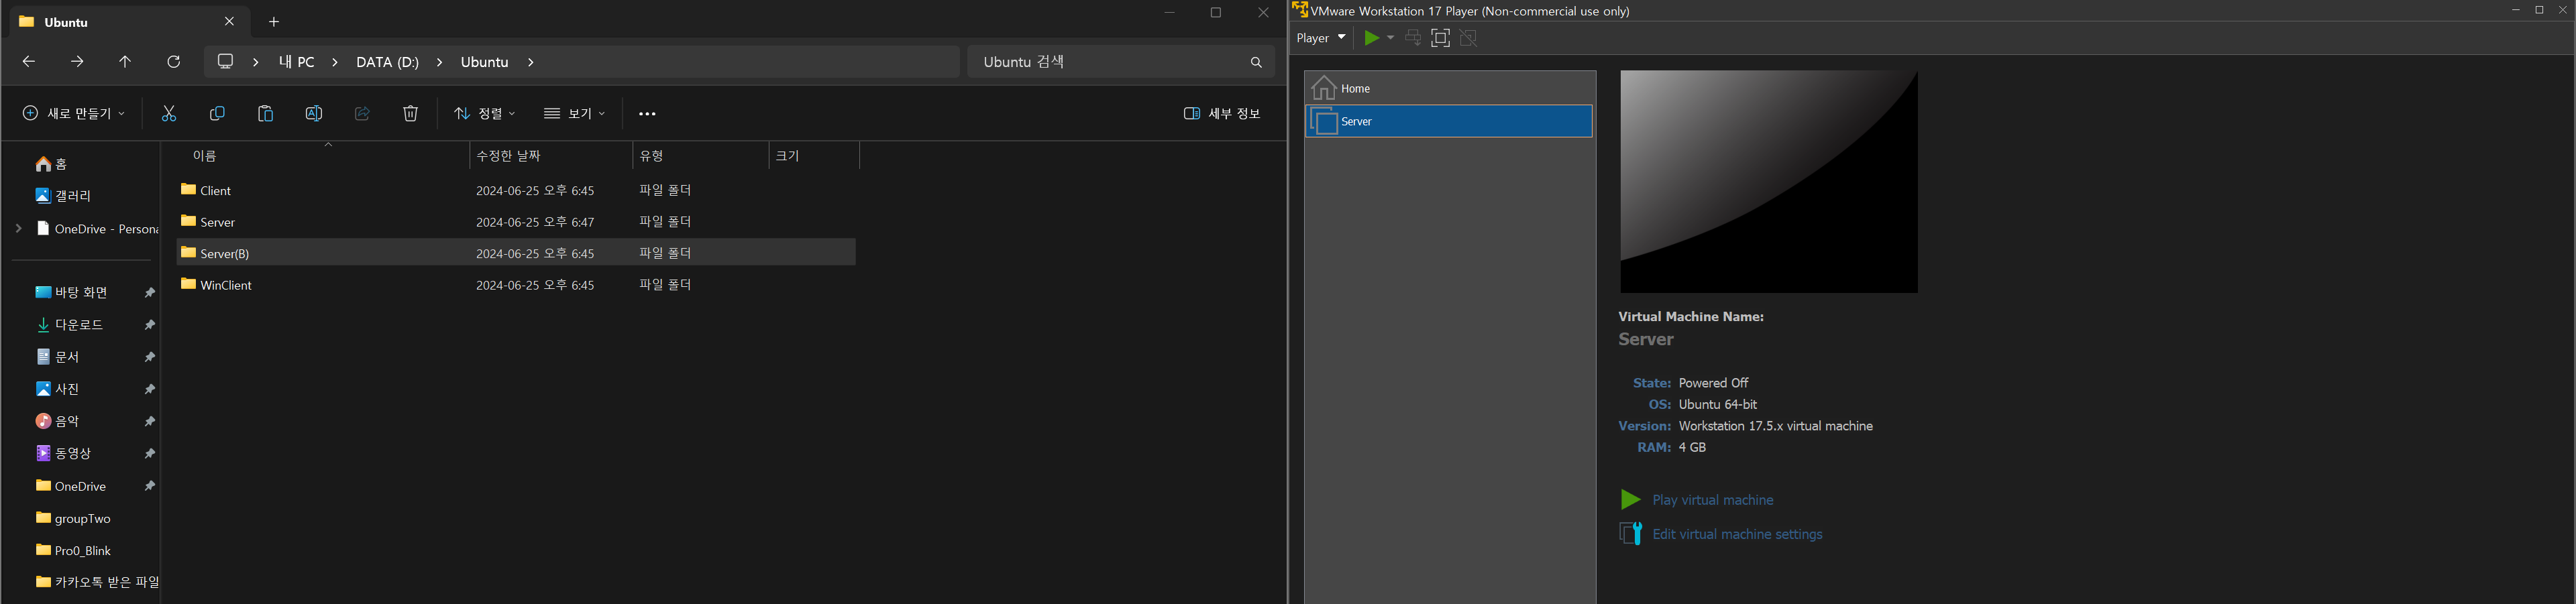This screenshot has height=604, width=2576.
Task: Select Server in VMware library list
Action: click(1449, 121)
